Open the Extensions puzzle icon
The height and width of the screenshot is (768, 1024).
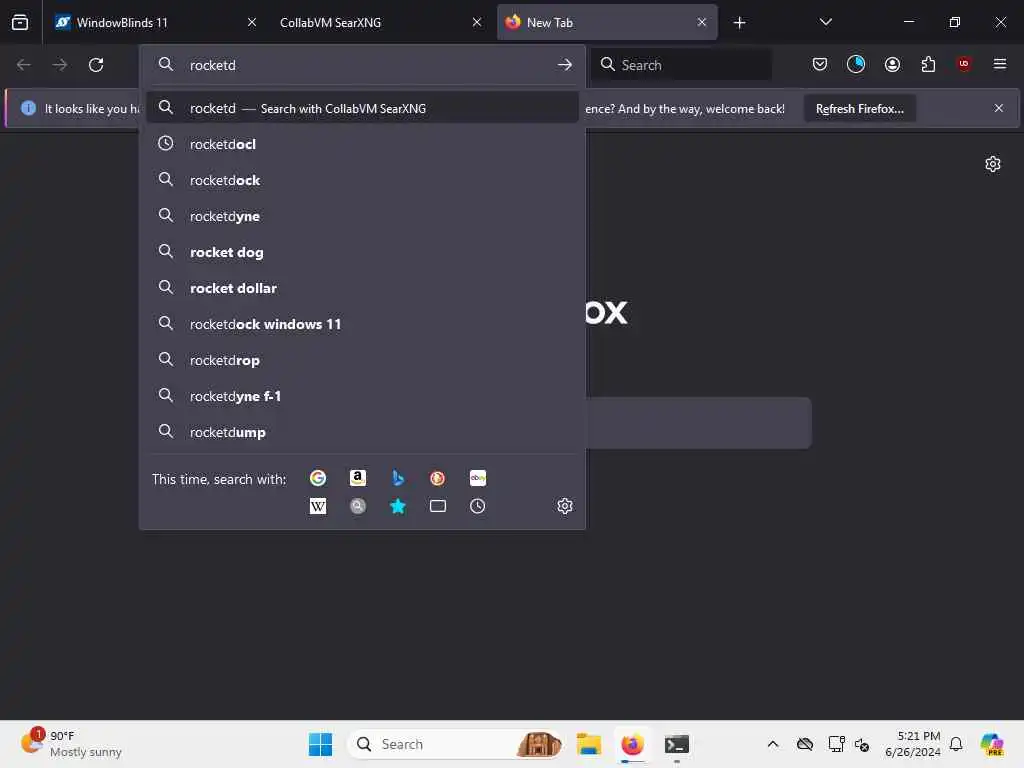tap(928, 64)
